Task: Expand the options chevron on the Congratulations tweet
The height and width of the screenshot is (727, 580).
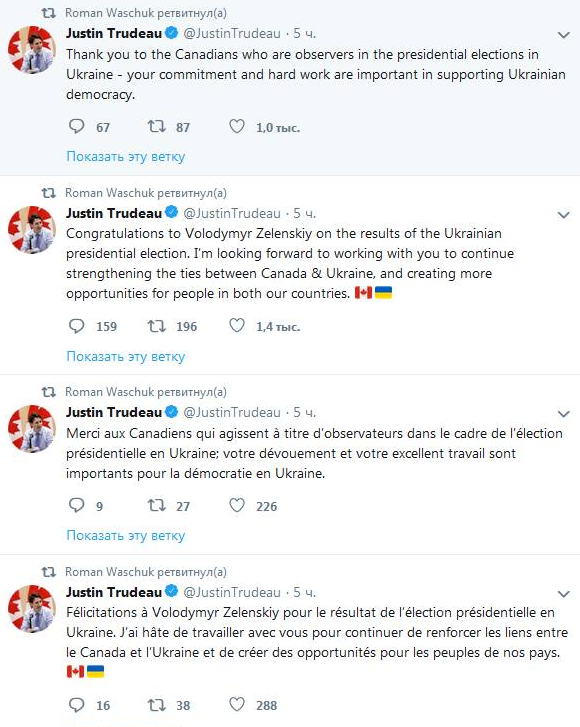Action: pos(563,215)
